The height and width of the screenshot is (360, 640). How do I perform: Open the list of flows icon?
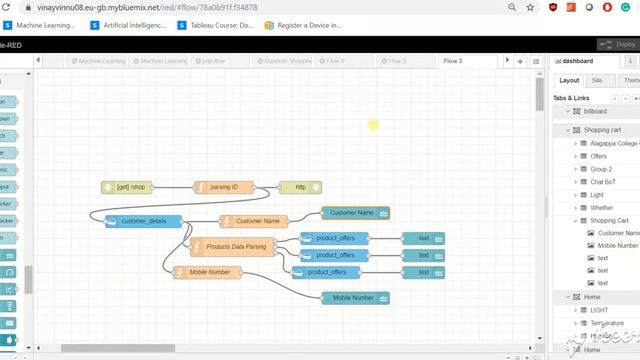pyautogui.click(x=536, y=62)
